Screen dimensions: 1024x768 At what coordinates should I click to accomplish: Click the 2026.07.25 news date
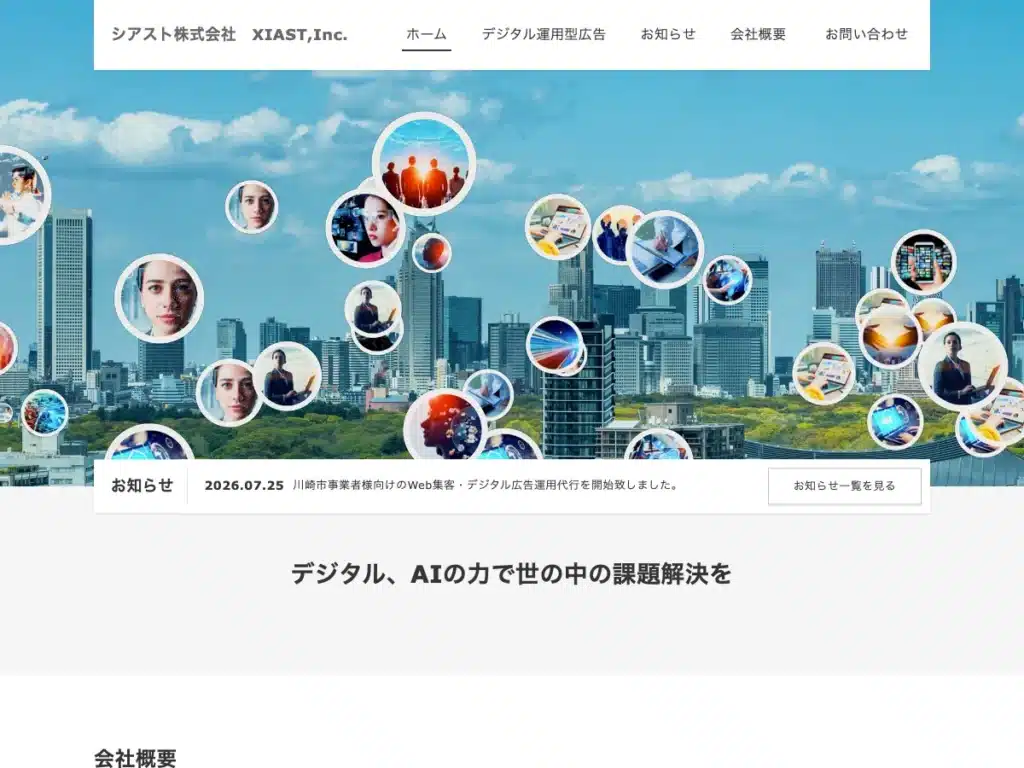[x=244, y=486]
